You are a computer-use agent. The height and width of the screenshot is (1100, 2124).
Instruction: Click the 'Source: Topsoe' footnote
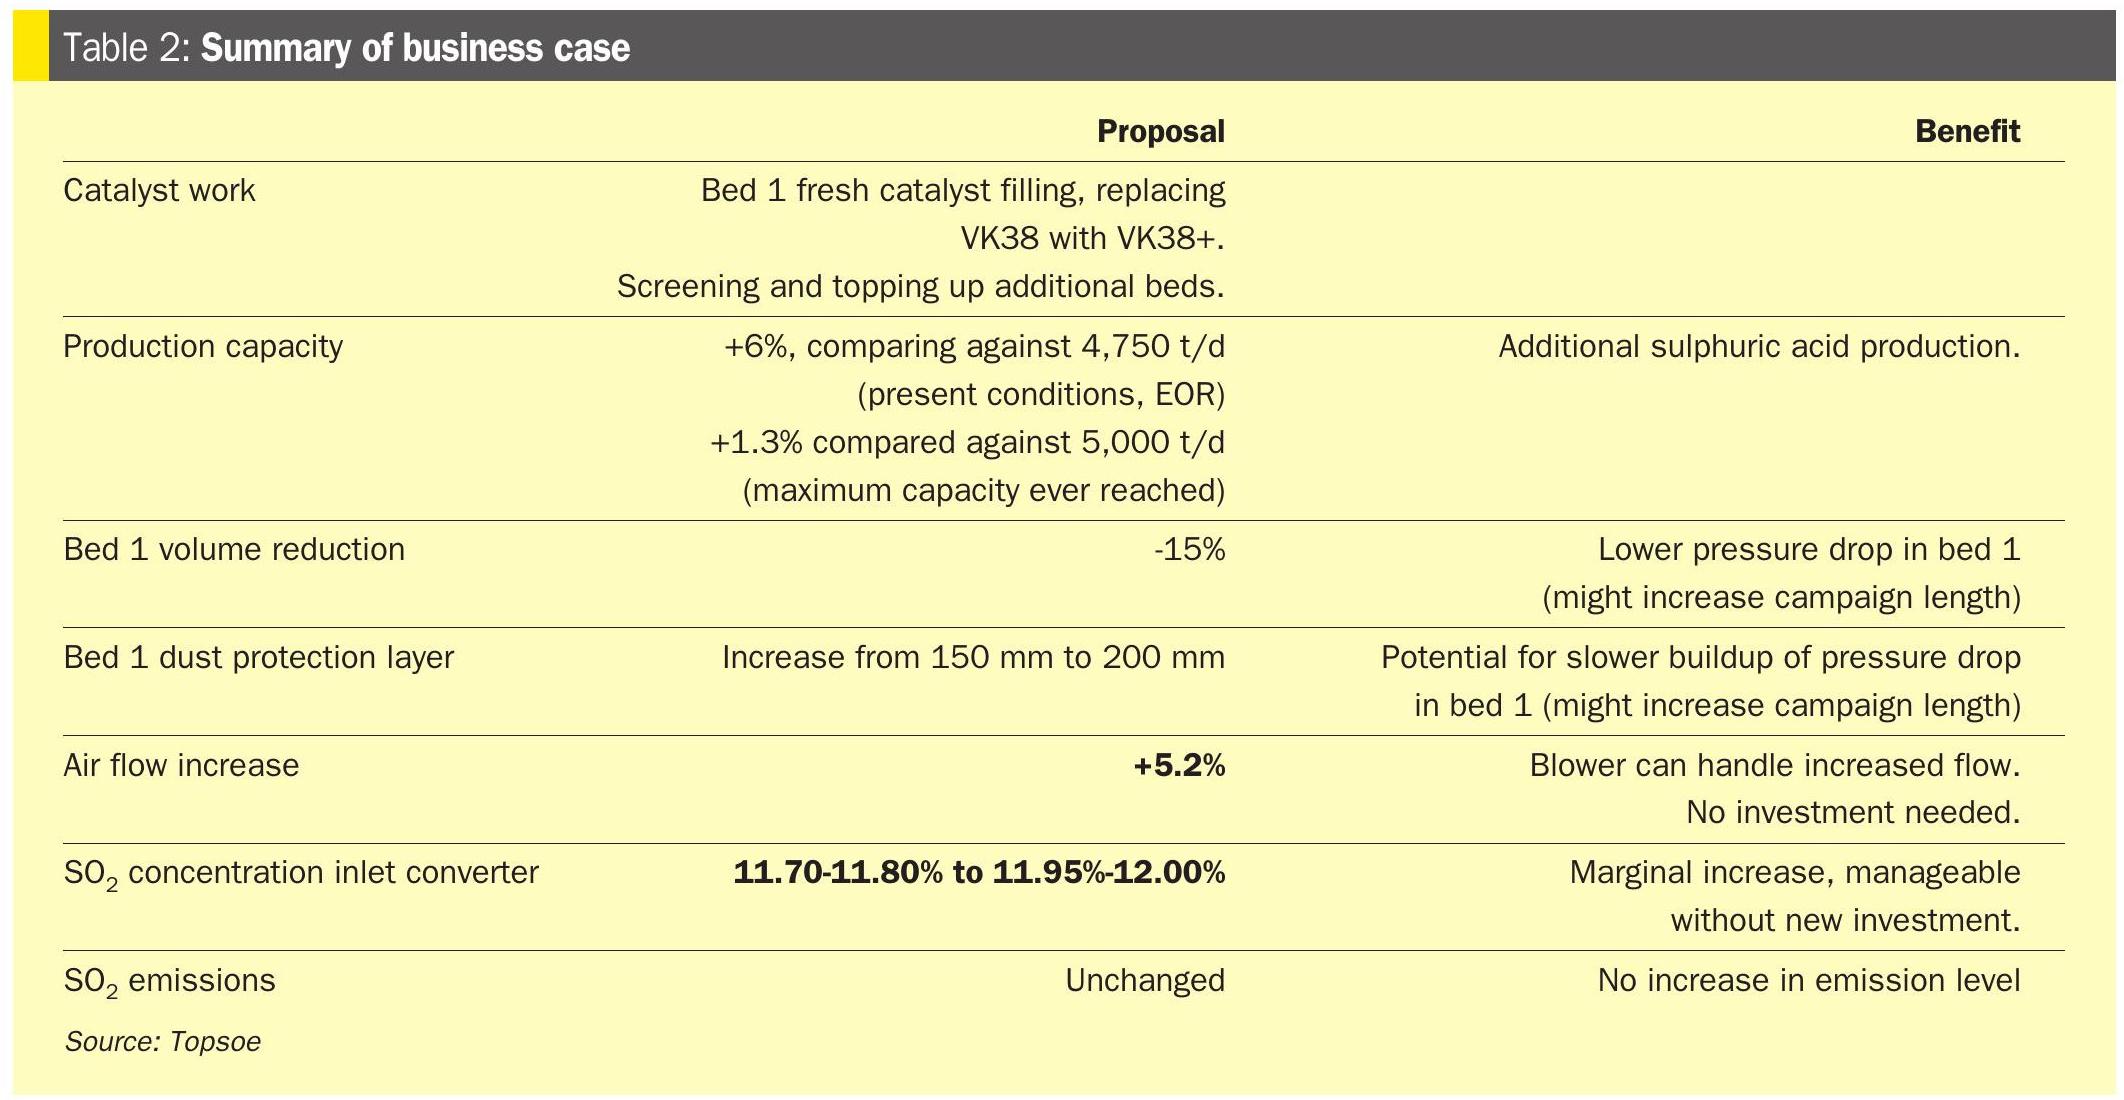click(x=162, y=1042)
